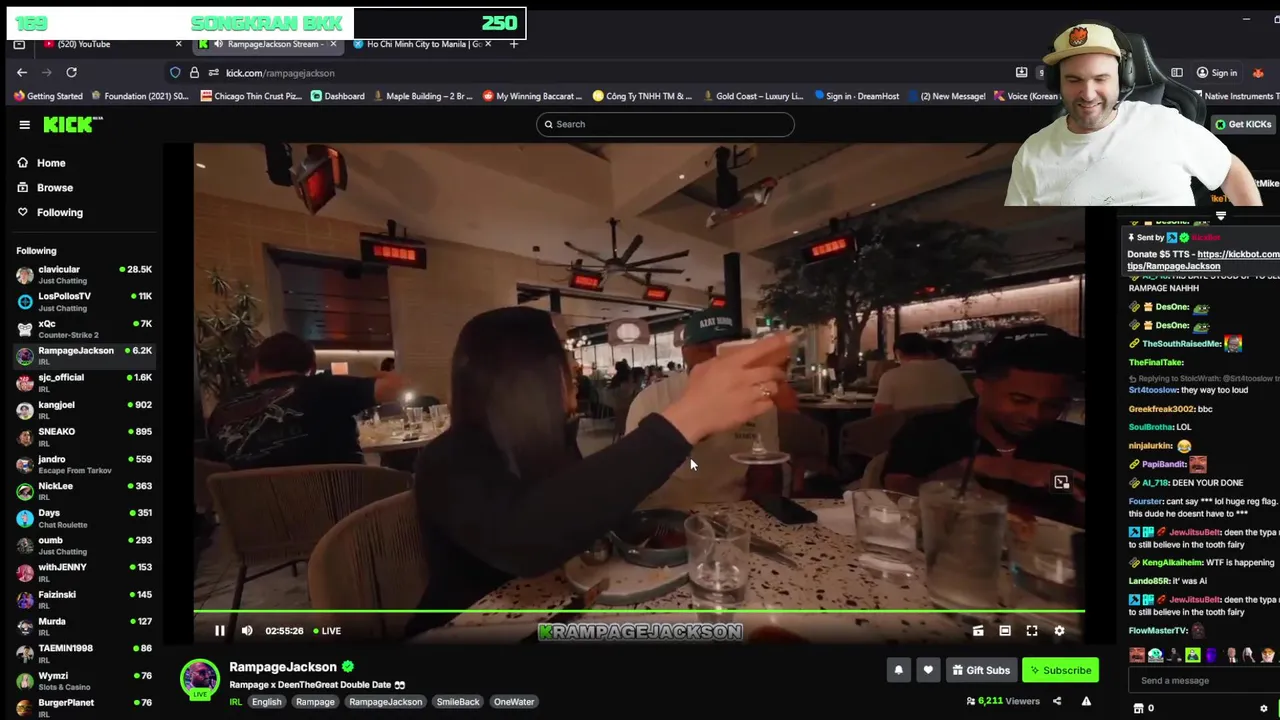Focus the Kick search field
1280x720 pixels.
[665, 124]
